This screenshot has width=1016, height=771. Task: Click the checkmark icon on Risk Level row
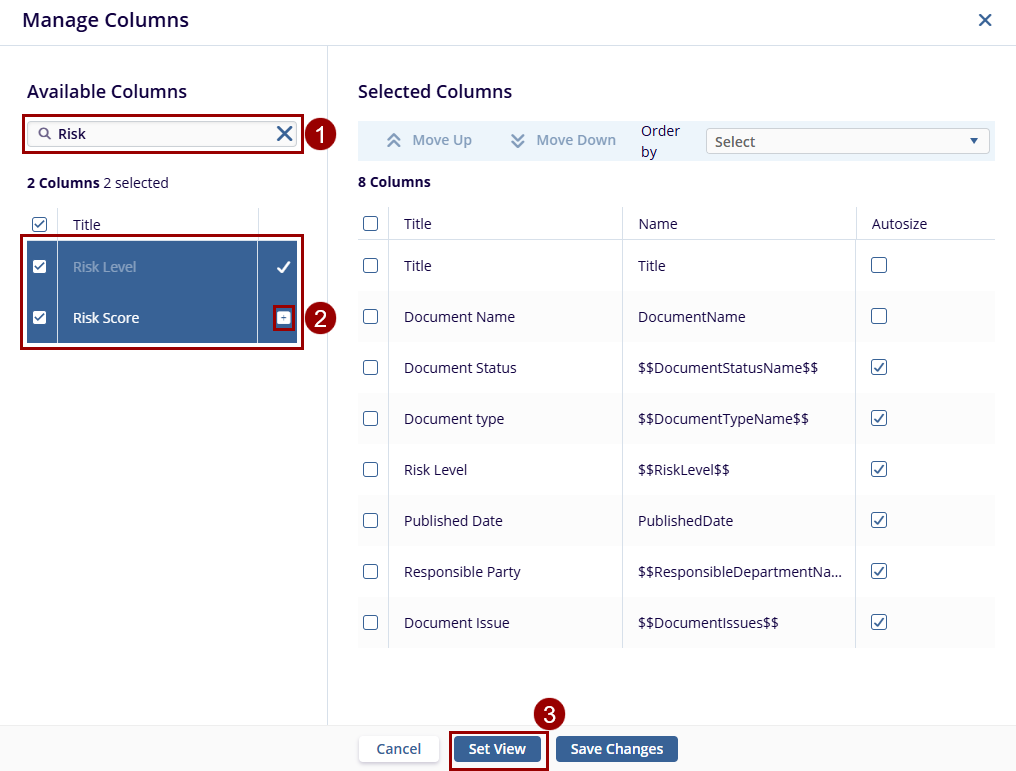pos(284,267)
